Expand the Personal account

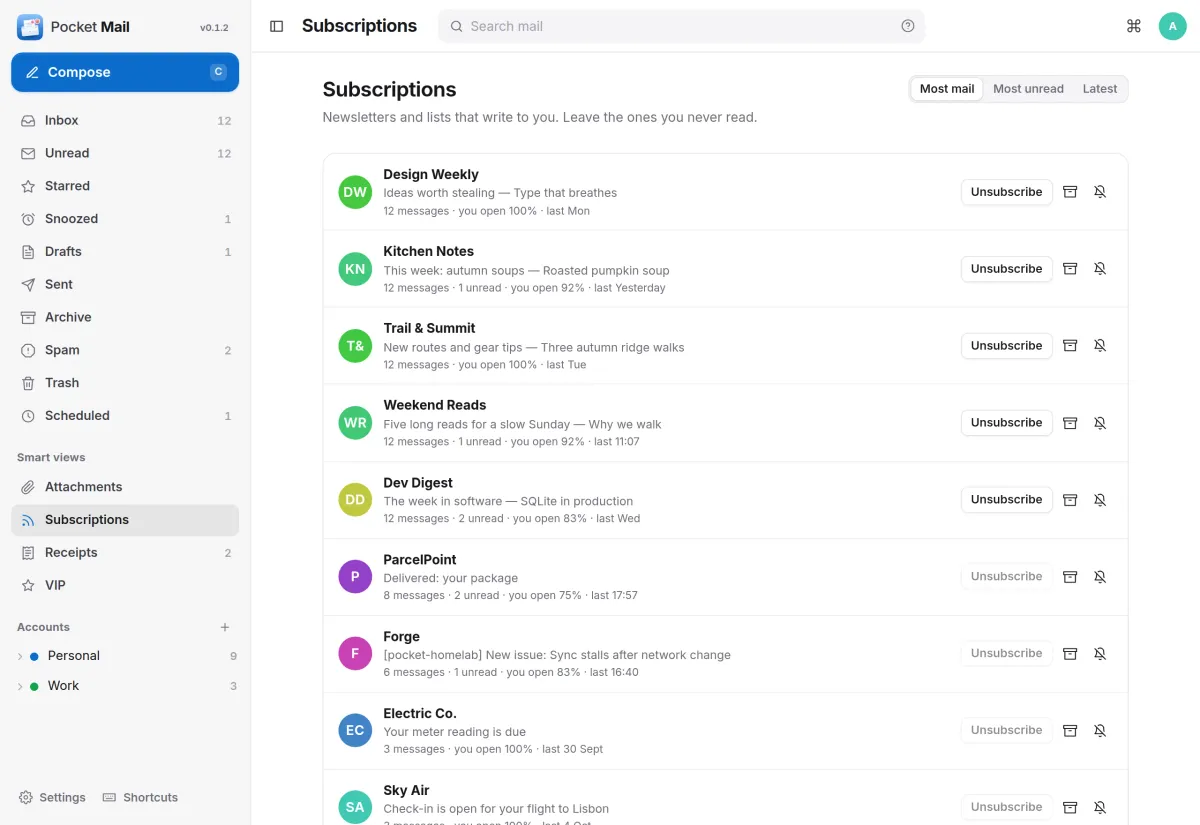(x=20, y=656)
